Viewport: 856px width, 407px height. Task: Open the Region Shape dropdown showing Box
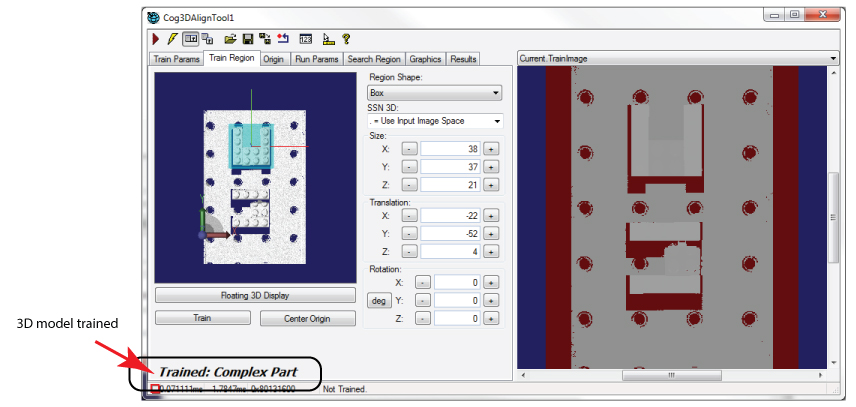pyautogui.click(x=434, y=93)
